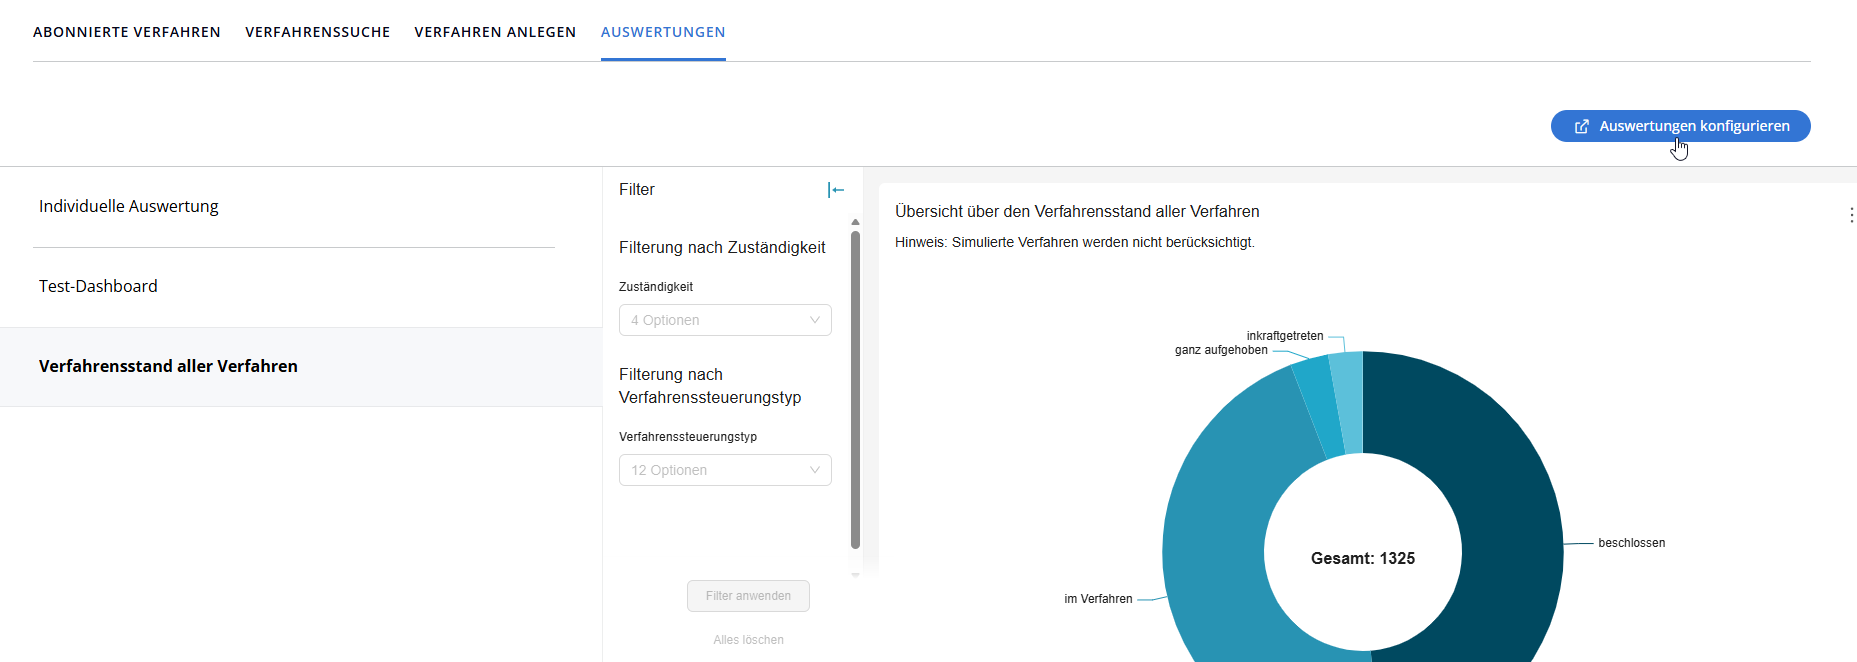This screenshot has width=1857, height=662.
Task: Select the narrow ganz aufgehoben donut slice
Action: point(1318,407)
